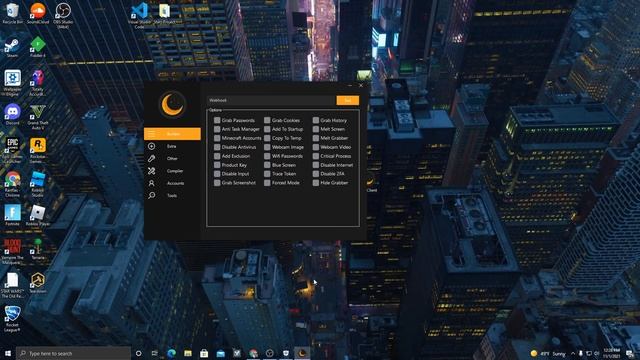
Task: Open the taskbar clock and date
Action: coord(611,353)
